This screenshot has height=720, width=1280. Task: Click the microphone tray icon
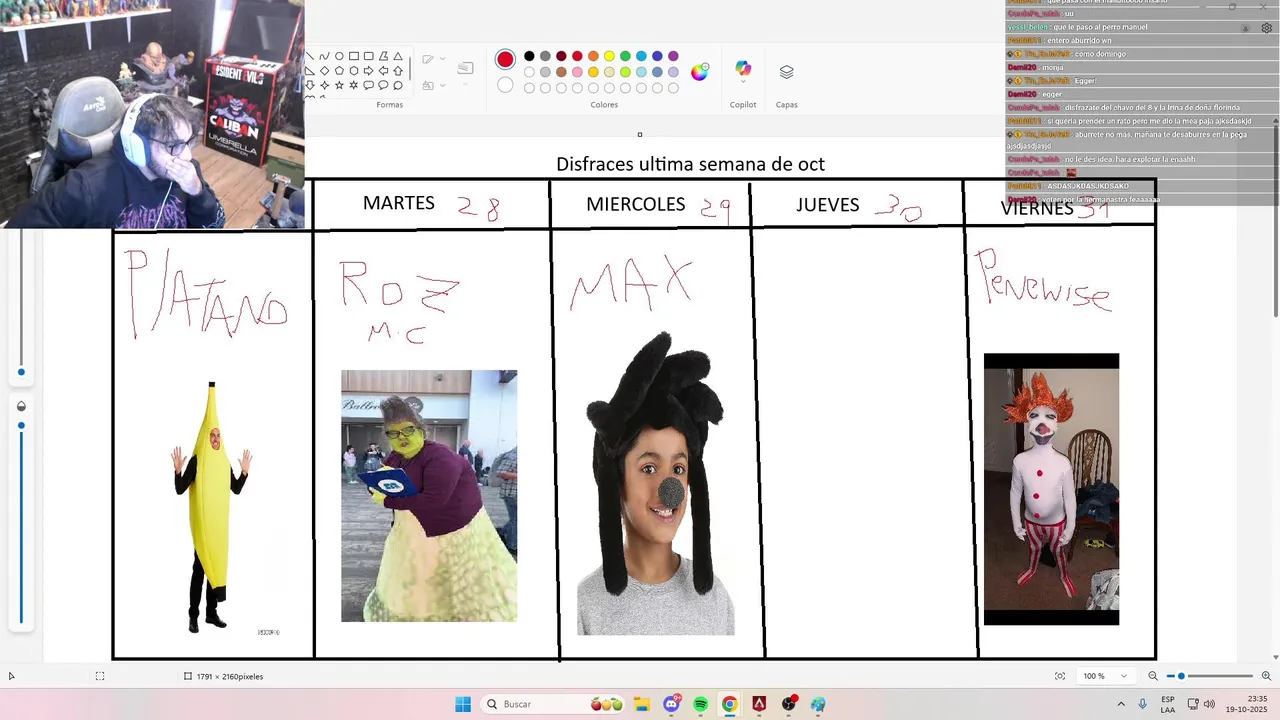coord(1143,704)
